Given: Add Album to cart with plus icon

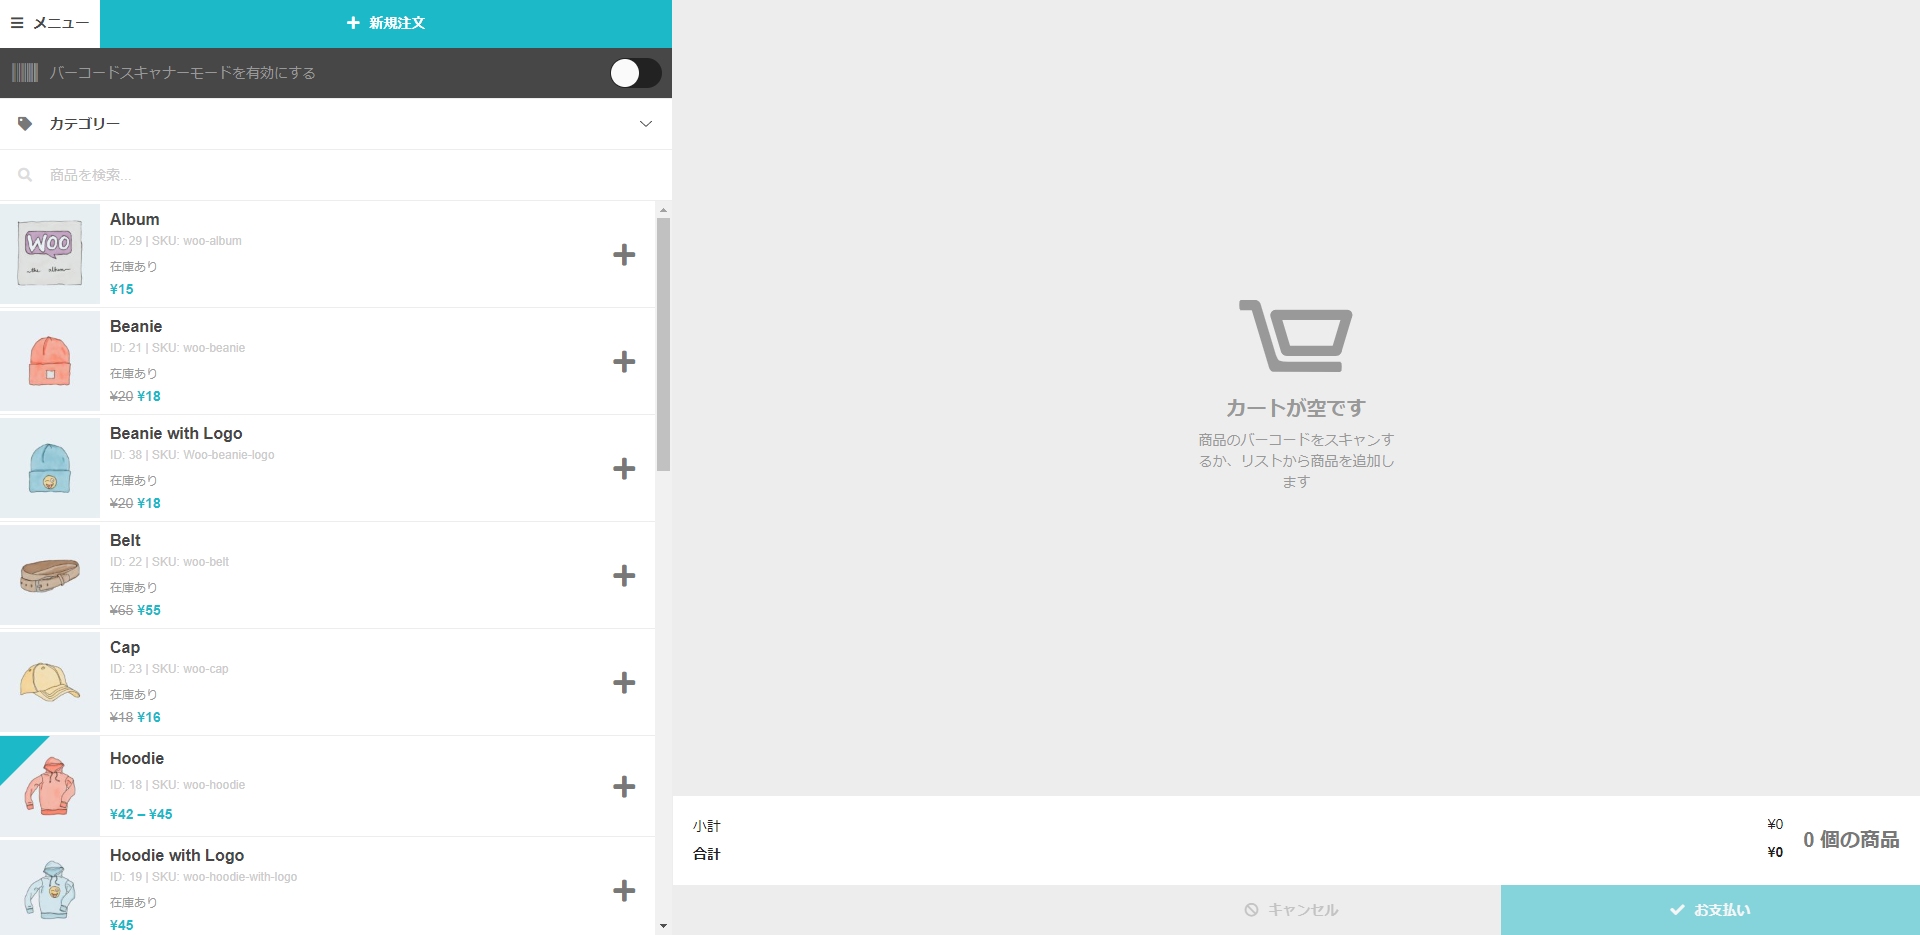Looking at the screenshot, I should pos(624,255).
